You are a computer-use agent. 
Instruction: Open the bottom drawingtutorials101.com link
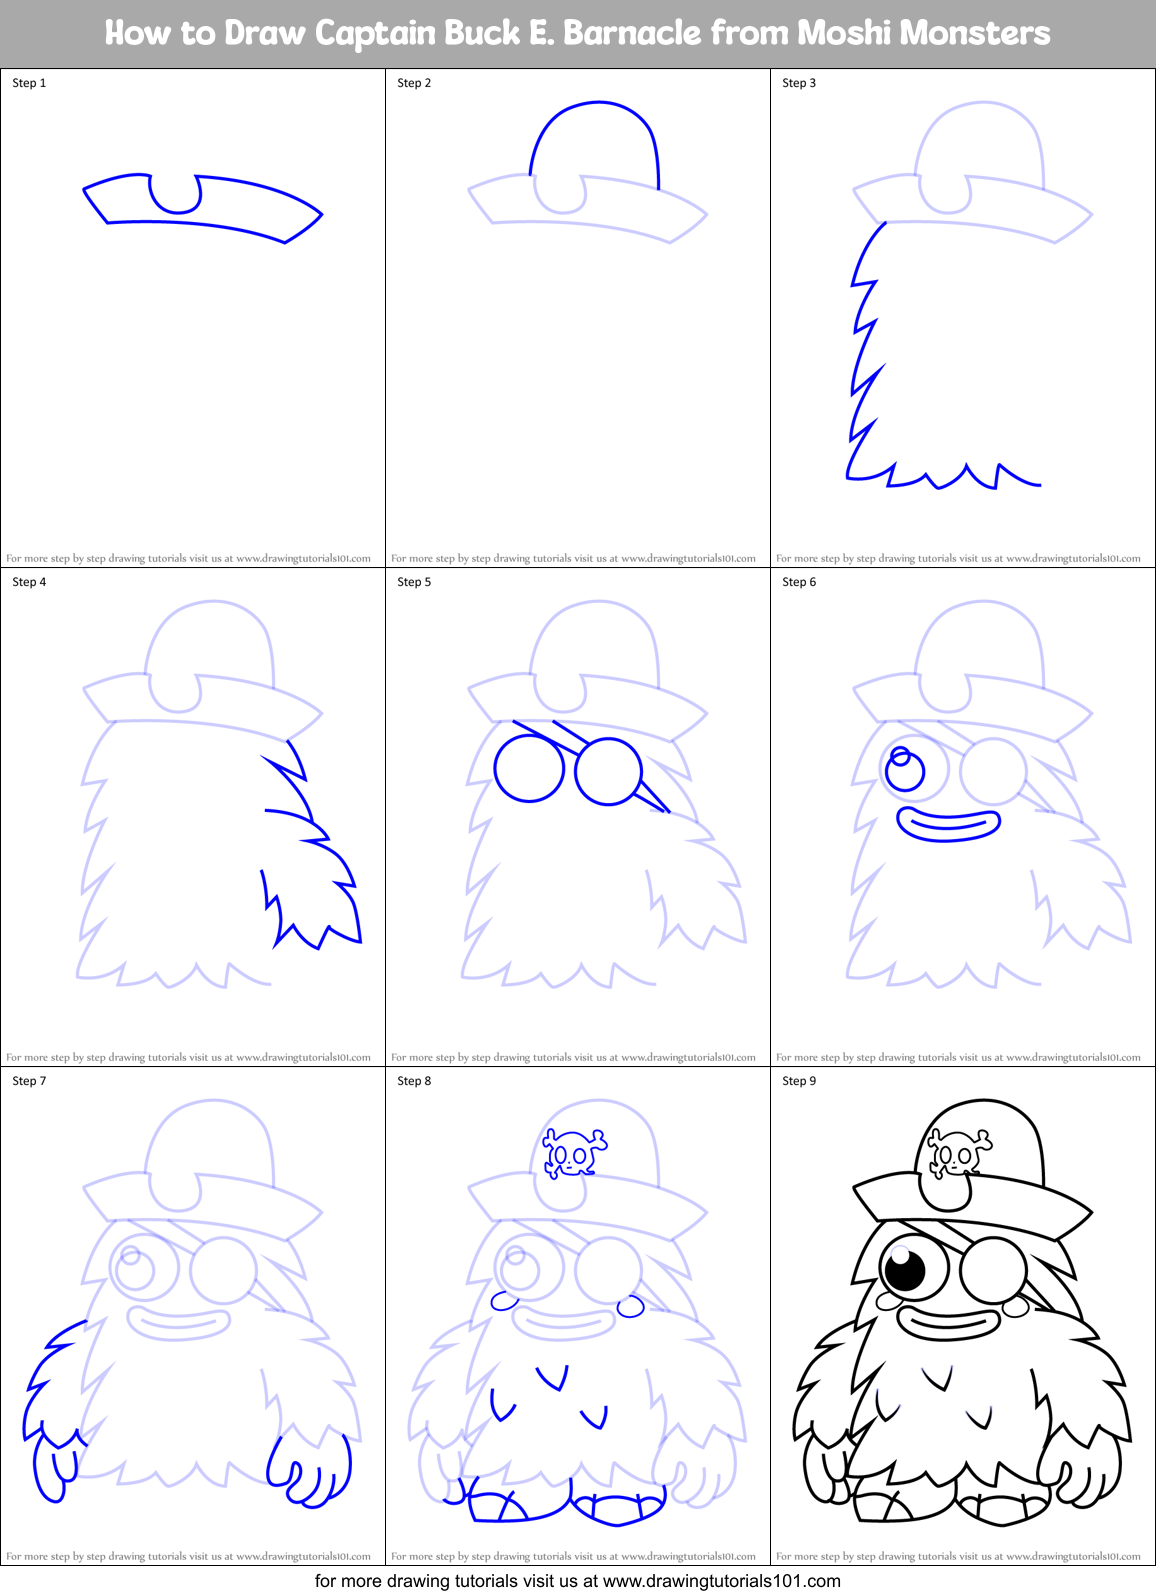578,1581
